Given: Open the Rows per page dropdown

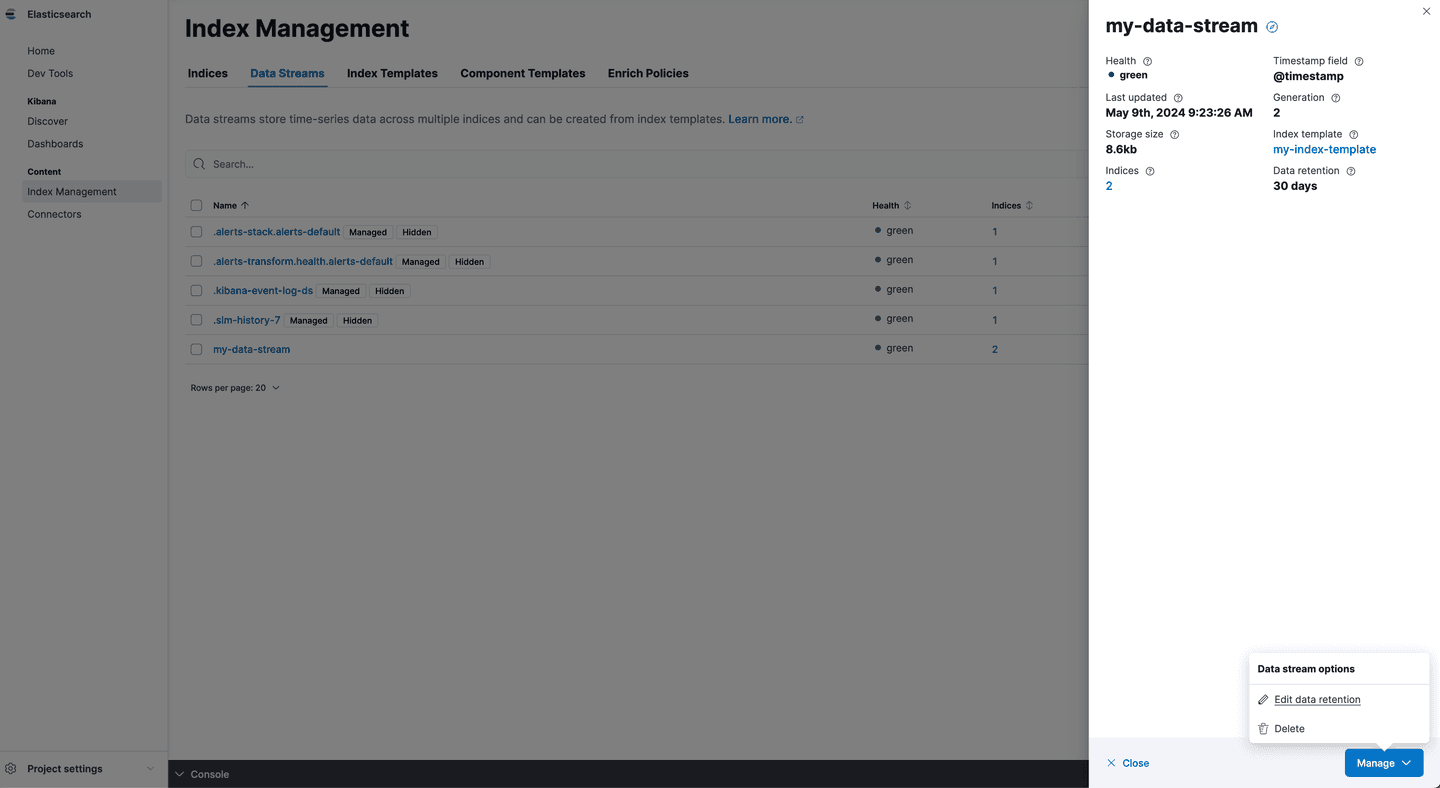Looking at the screenshot, I should [x=235, y=388].
